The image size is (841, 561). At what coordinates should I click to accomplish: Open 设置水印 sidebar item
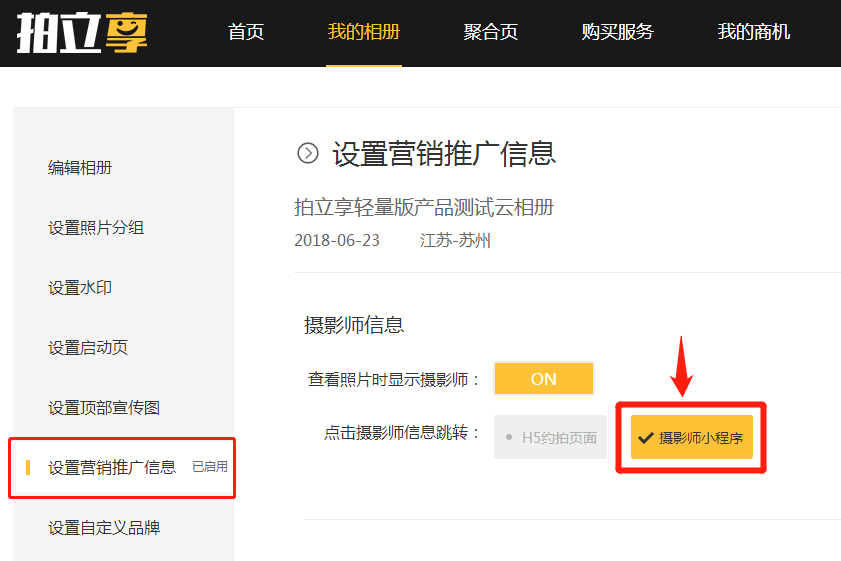coord(80,288)
